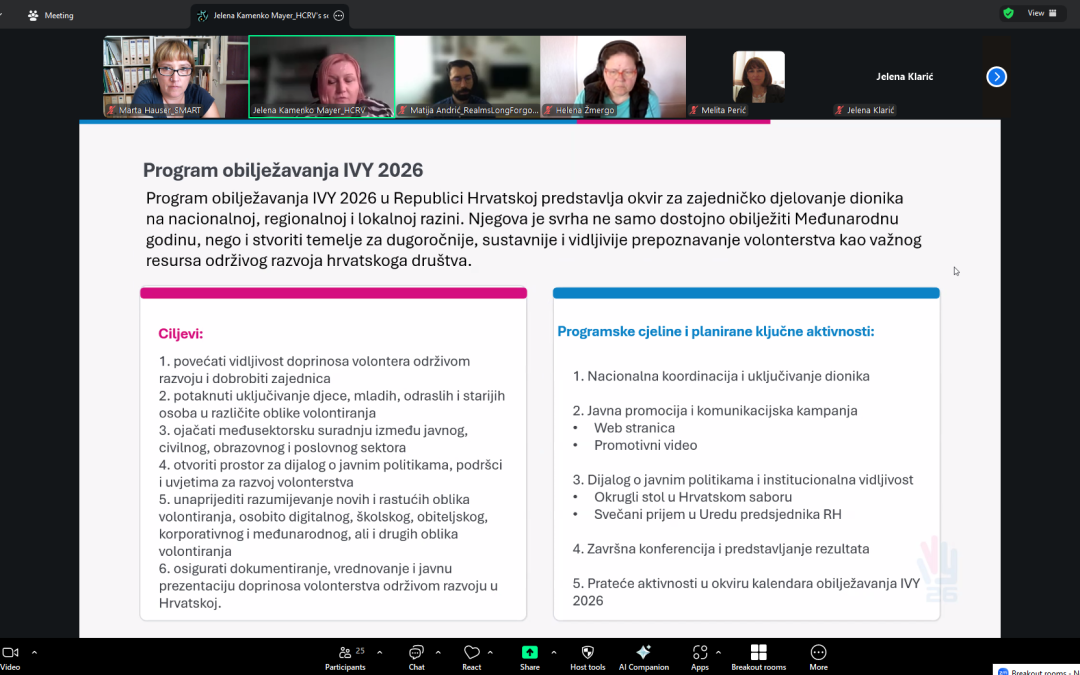Image resolution: width=1080 pixels, height=675 pixels.
Task: Expand the caret beside React
Action: [490, 652]
